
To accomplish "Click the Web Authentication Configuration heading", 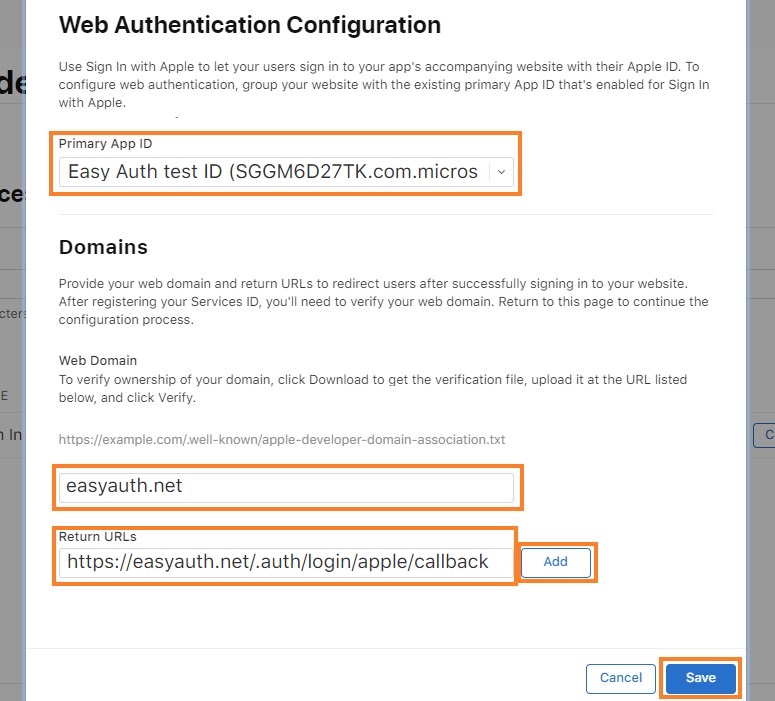I will tap(250, 25).
